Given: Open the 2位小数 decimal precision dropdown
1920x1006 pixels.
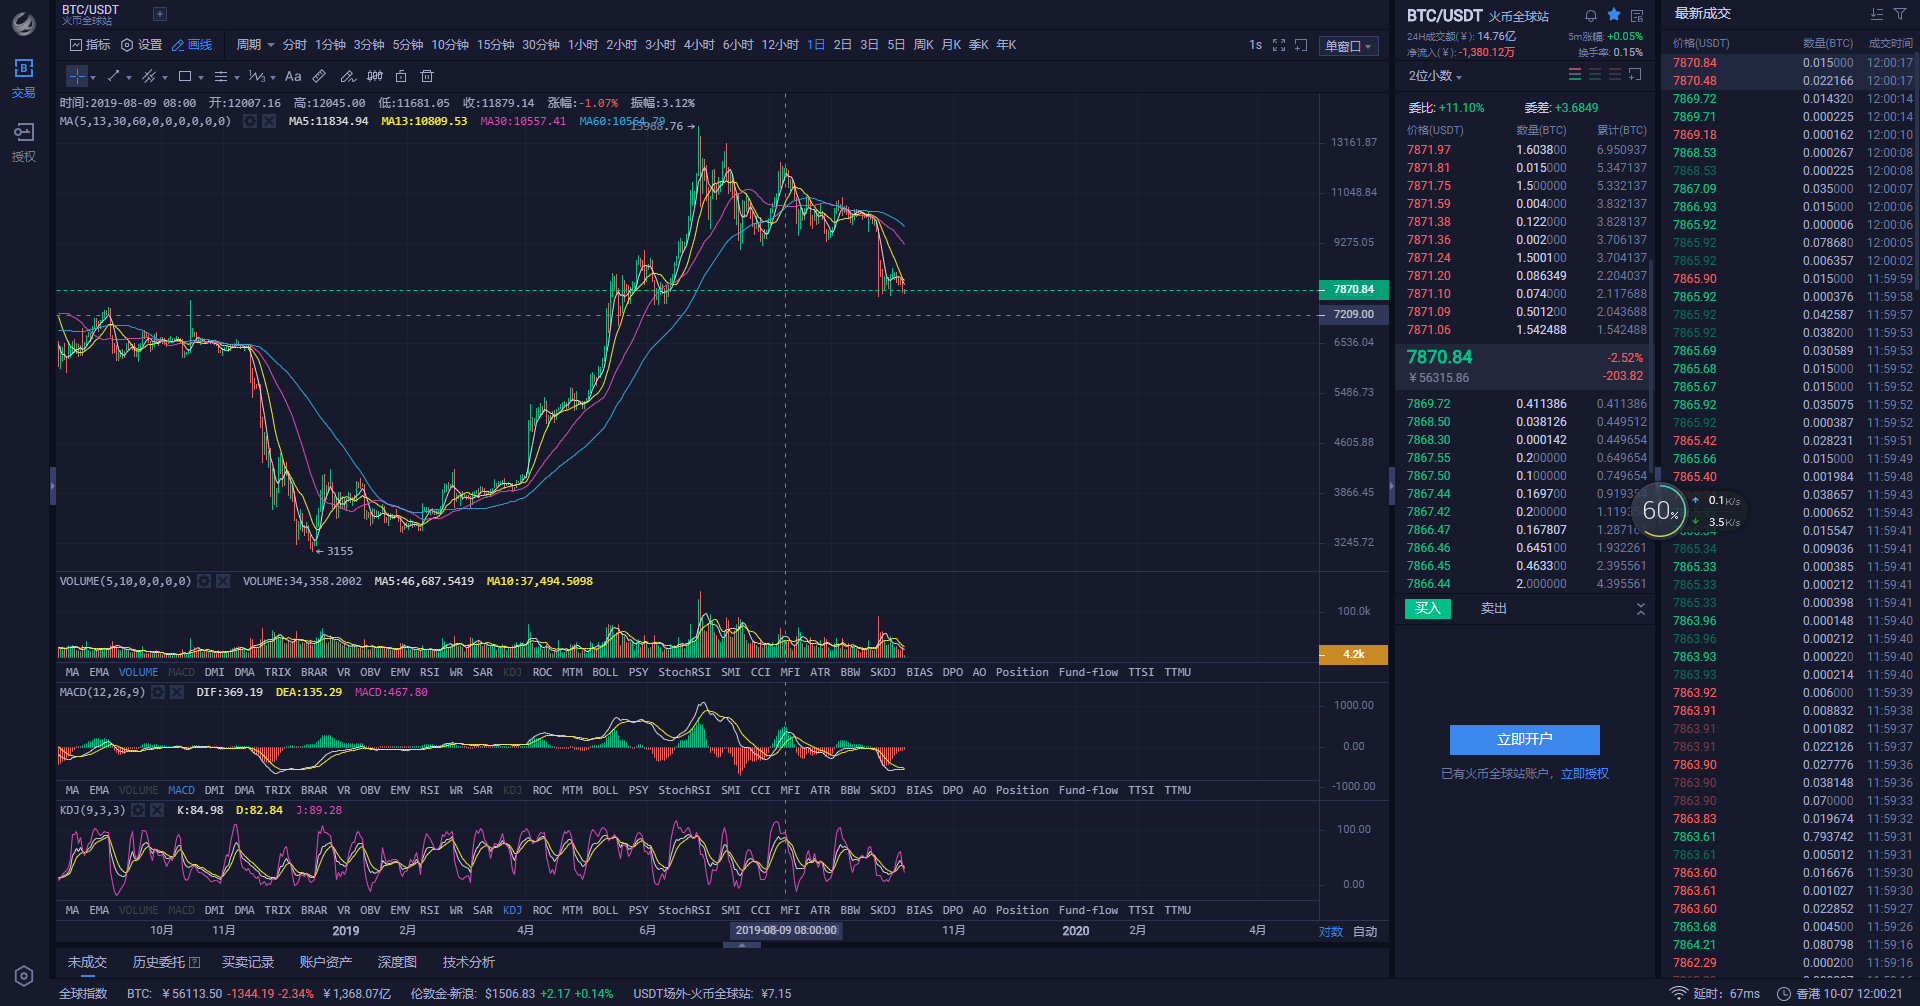Looking at the screenshot, I should click(1435, 76).
